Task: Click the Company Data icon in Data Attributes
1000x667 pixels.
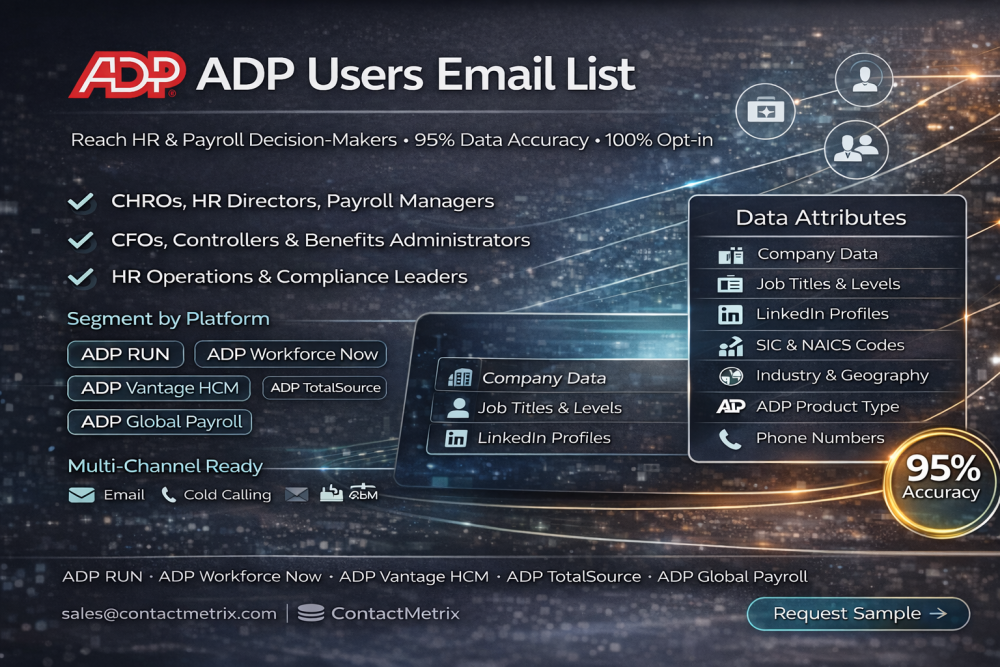Action: pos(731,255)
